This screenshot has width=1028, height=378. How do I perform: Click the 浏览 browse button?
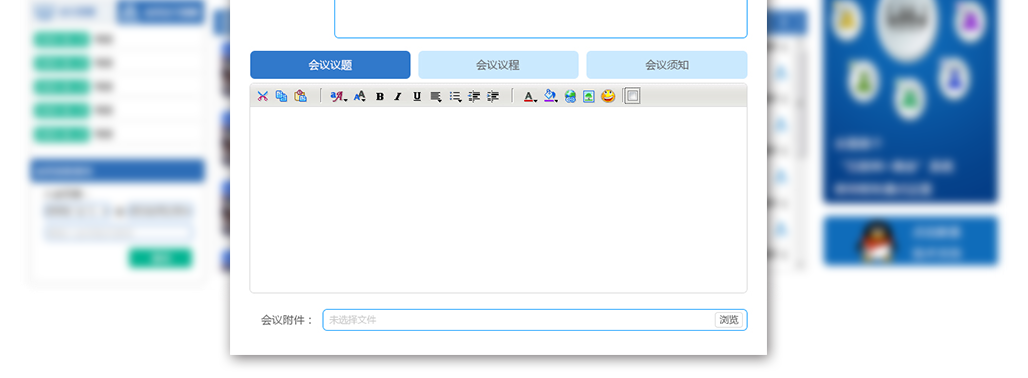point(728,320)
